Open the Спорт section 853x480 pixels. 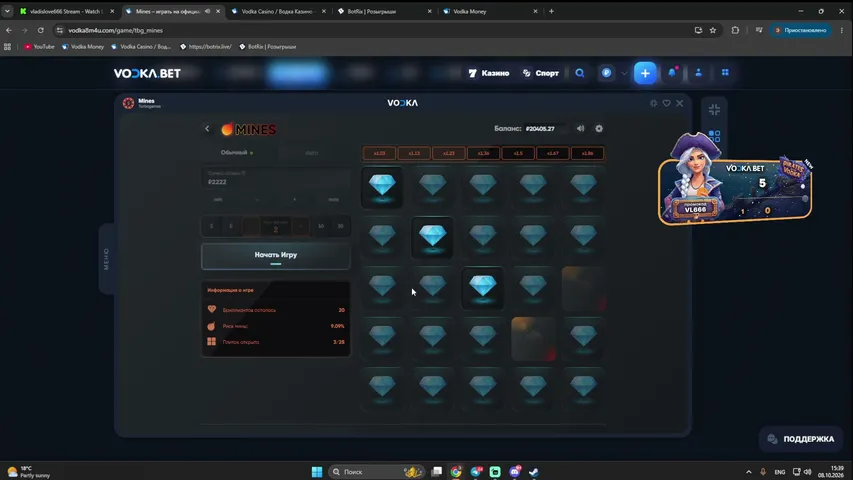click(x=541, y=73)
